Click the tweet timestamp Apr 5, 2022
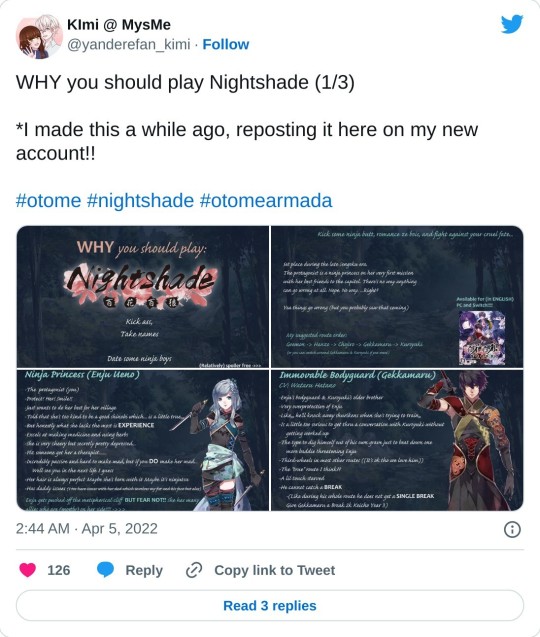Image resolution: width=540 pixels, height=637 pixels. (87, 529)
